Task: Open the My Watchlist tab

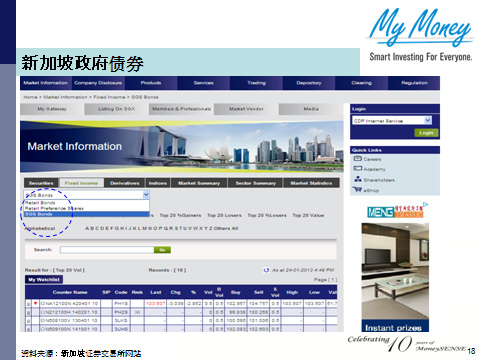Action: (44, 279)
